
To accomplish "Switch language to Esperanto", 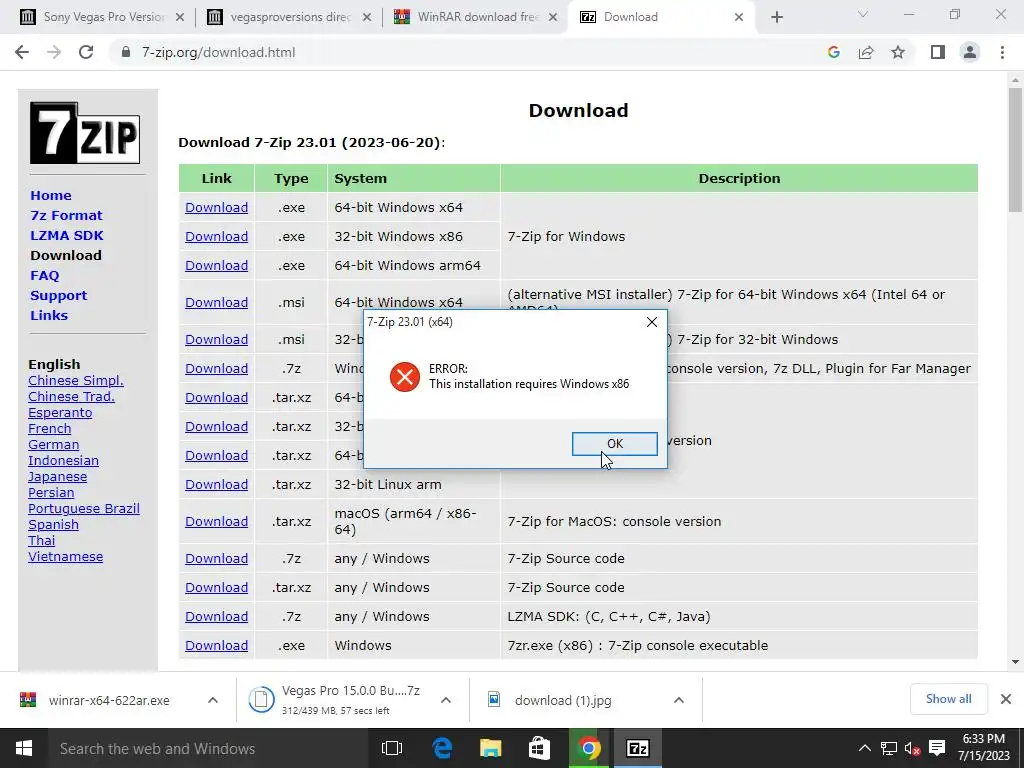I will tap(60, 413).
